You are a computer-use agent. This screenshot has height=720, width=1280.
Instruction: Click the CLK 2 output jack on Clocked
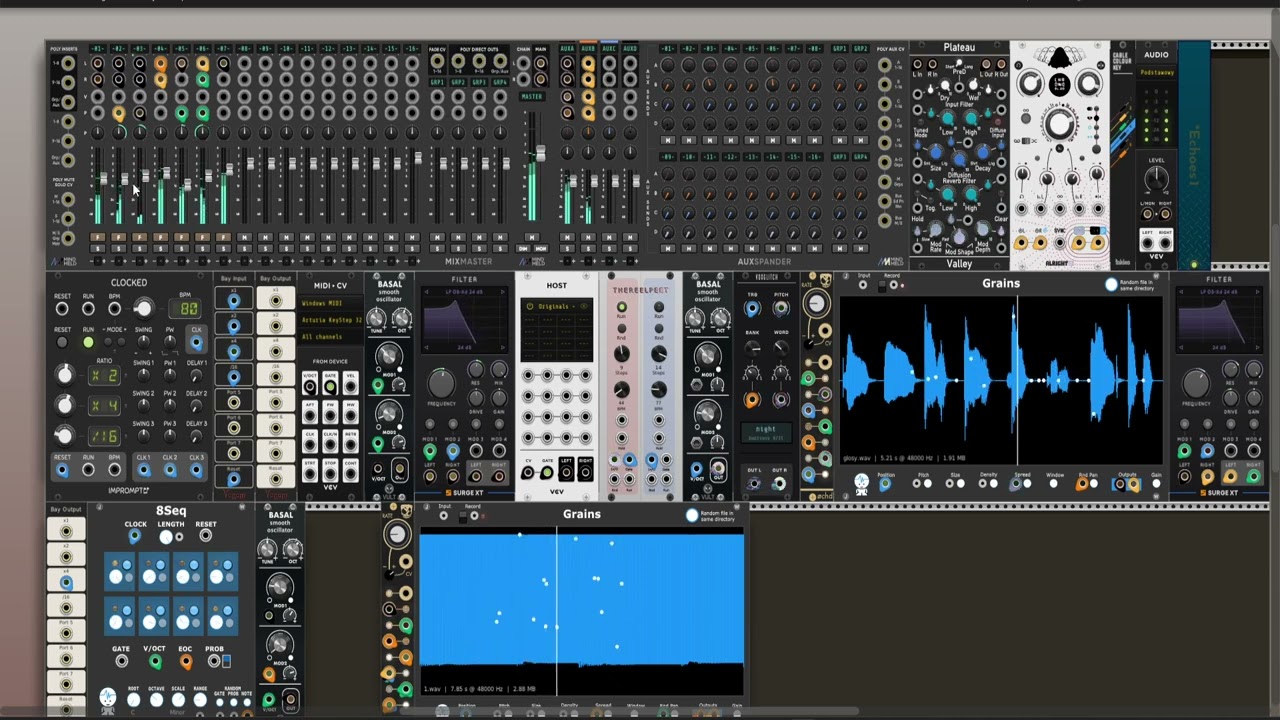tap(170, 469)
